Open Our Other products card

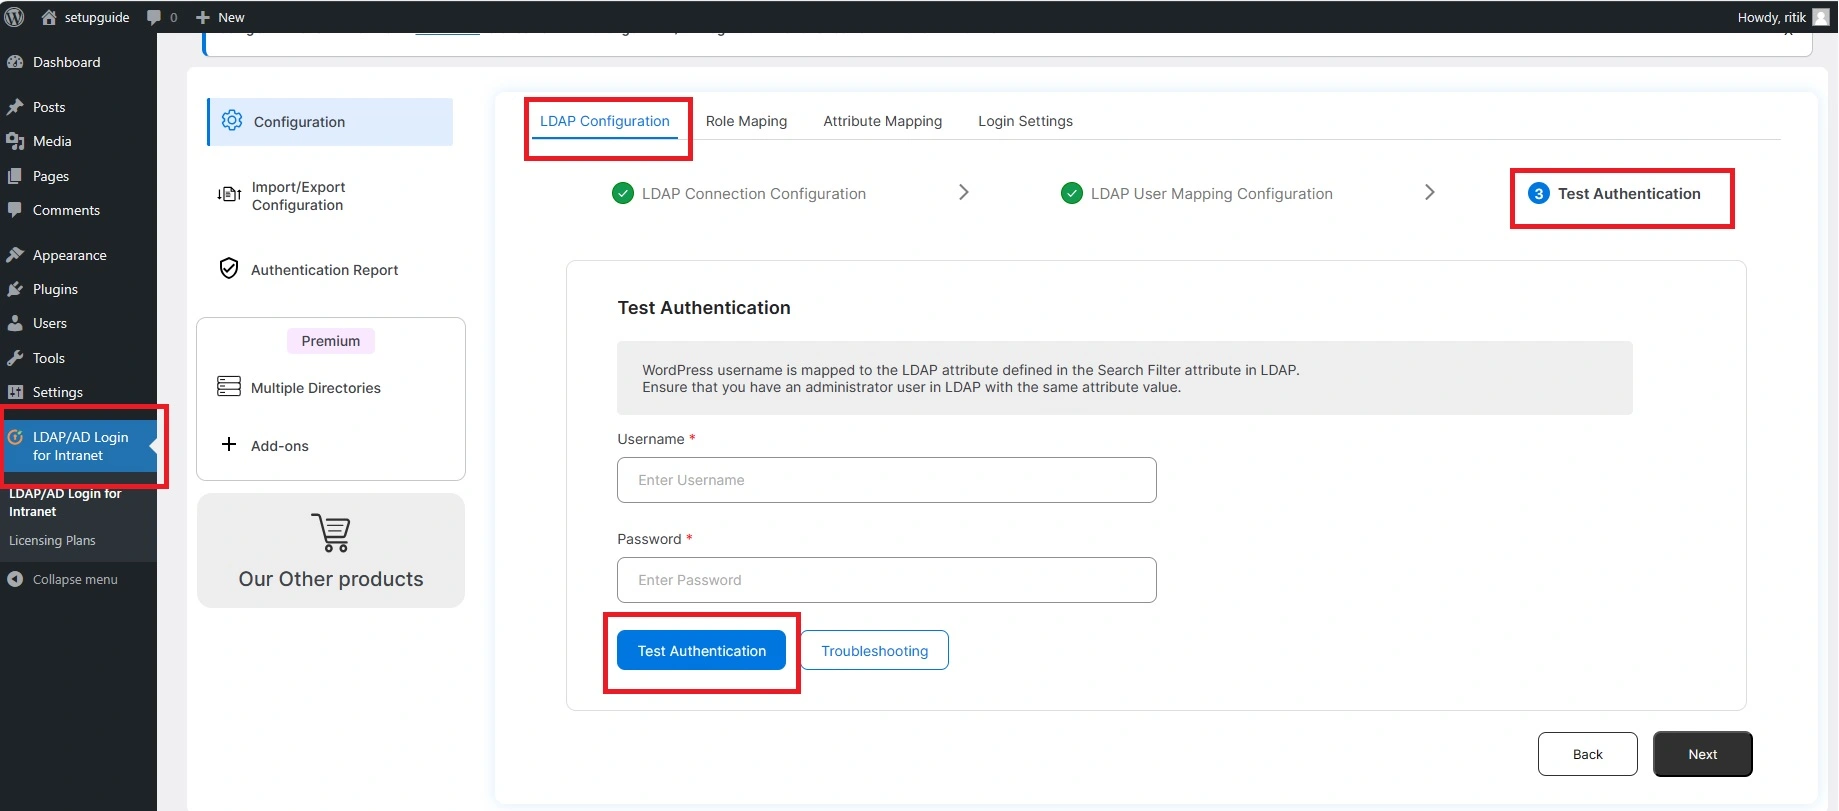(x=331, y=551)
